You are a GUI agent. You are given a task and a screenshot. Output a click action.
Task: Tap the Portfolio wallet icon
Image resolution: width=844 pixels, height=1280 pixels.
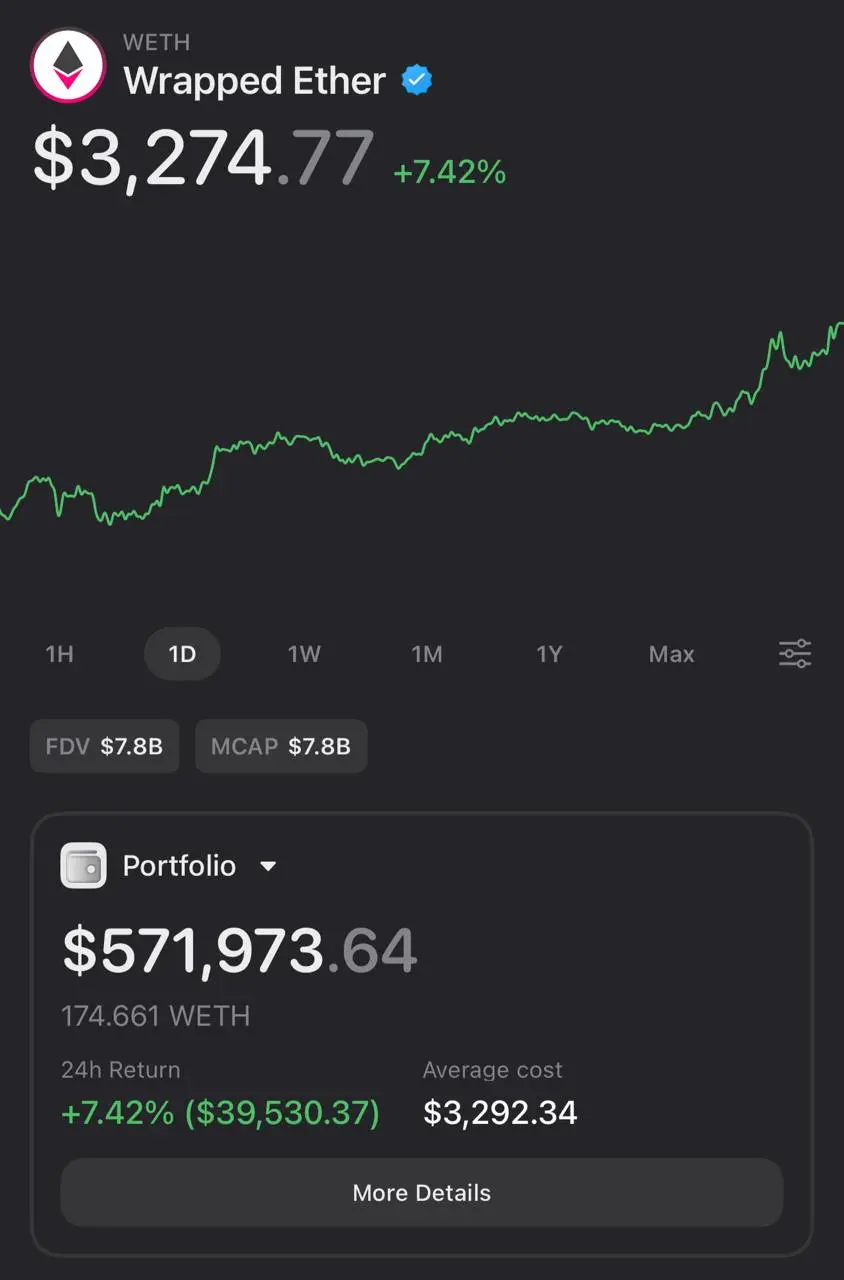coord(84,866)
